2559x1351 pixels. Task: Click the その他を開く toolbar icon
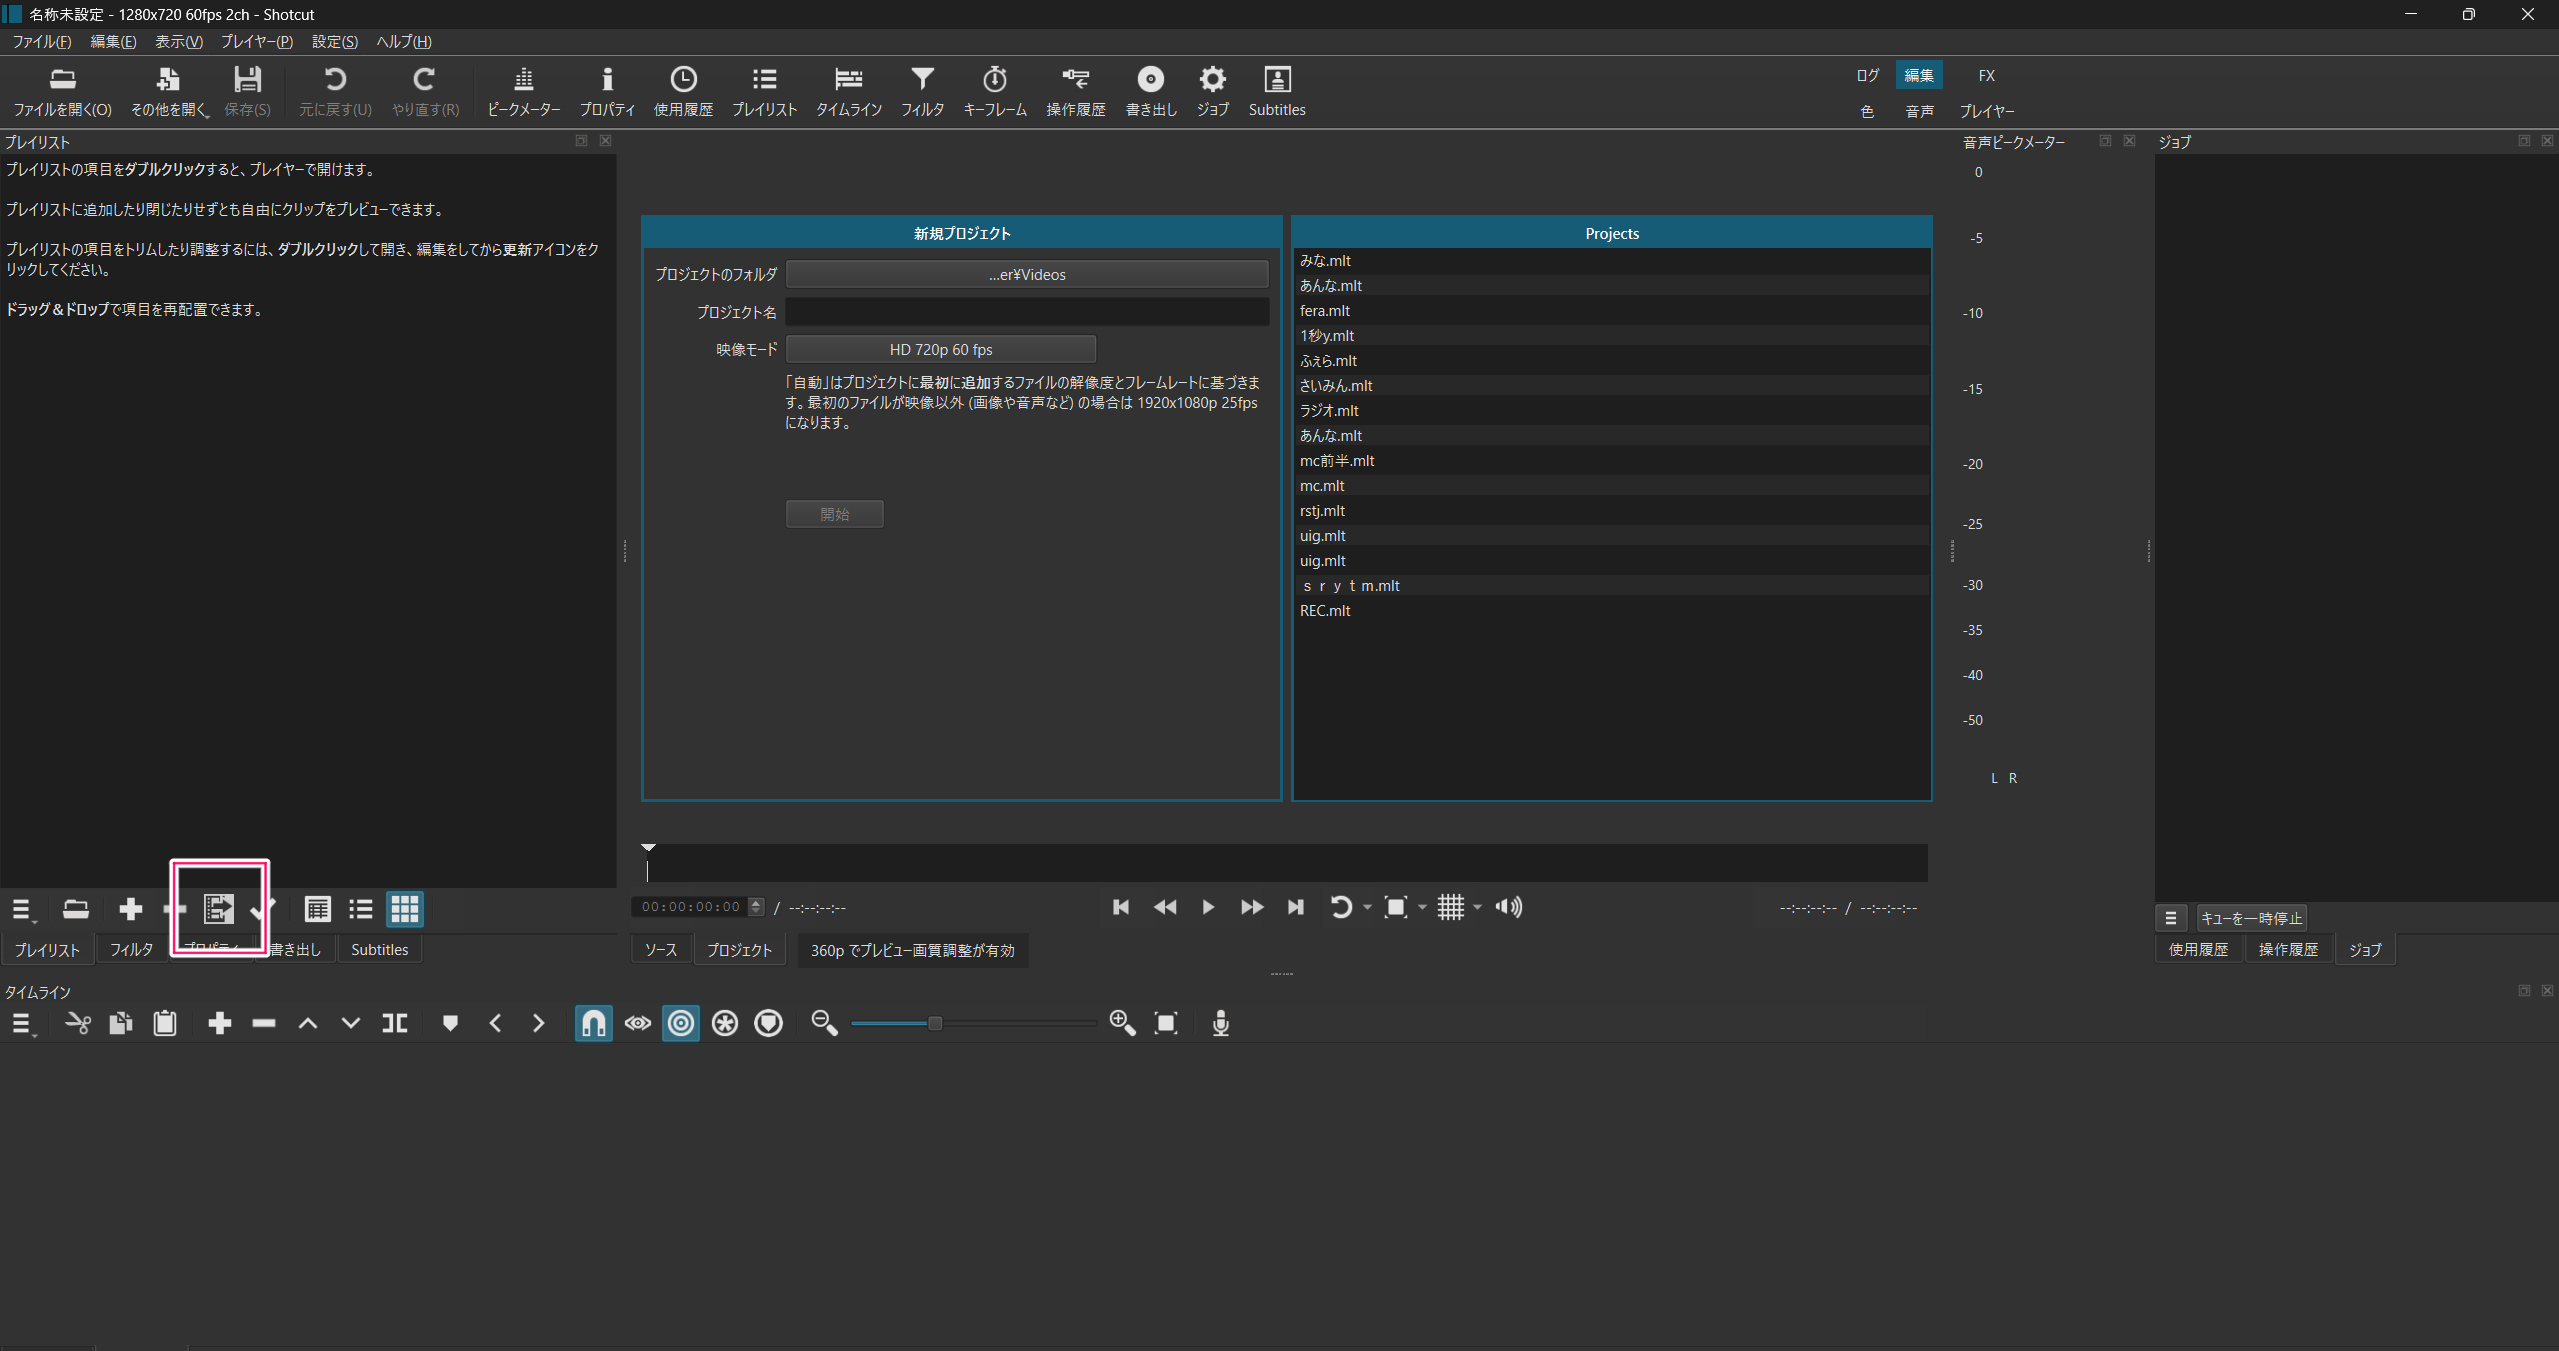pos(169,91)
